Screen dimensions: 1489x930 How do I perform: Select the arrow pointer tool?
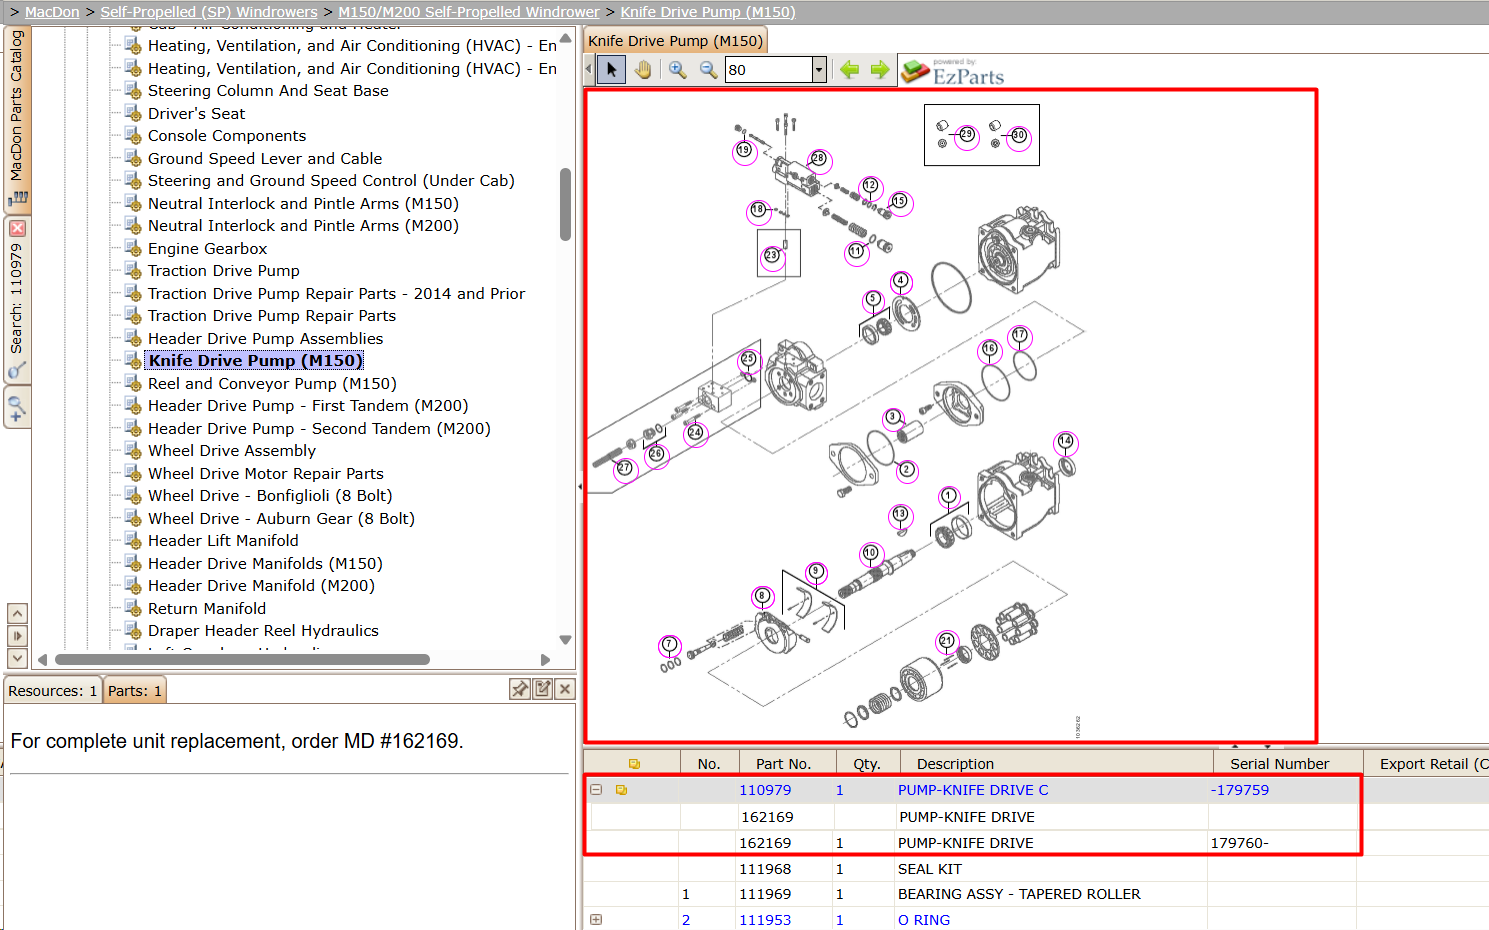(x=611, y=70)
